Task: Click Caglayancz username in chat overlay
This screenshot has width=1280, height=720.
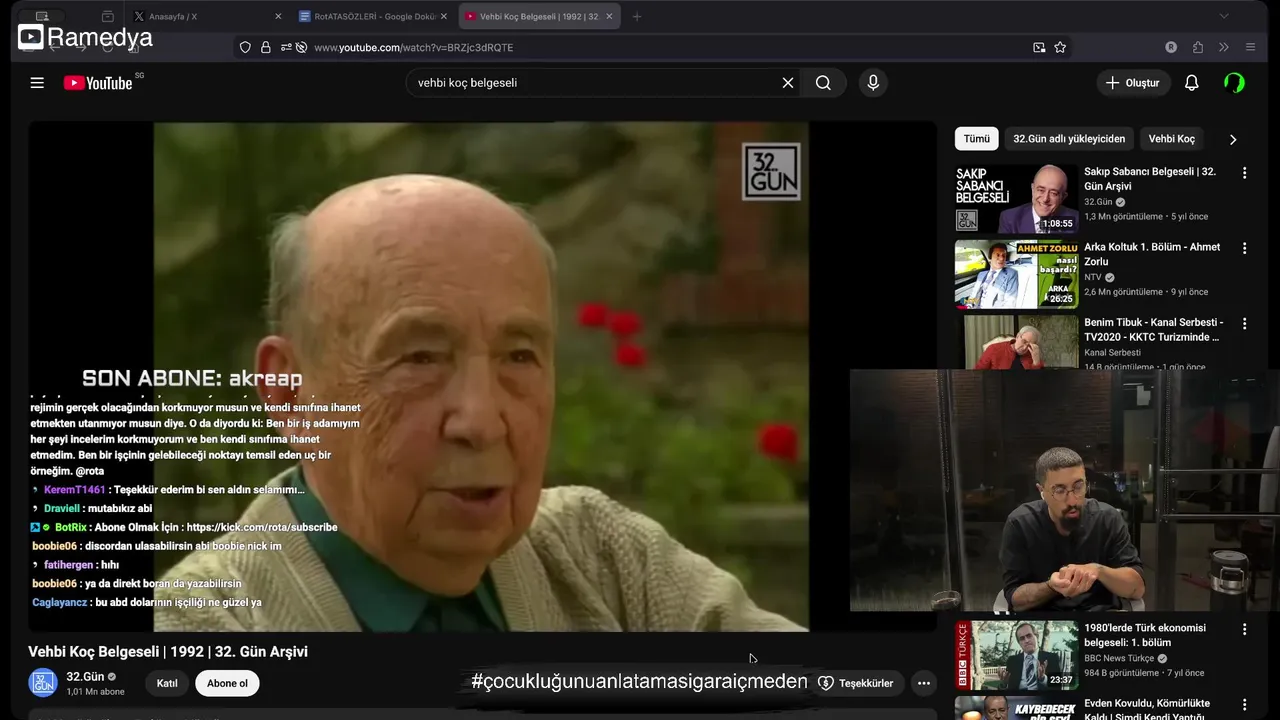Action: pyautogui.click(x=59, y=603)
